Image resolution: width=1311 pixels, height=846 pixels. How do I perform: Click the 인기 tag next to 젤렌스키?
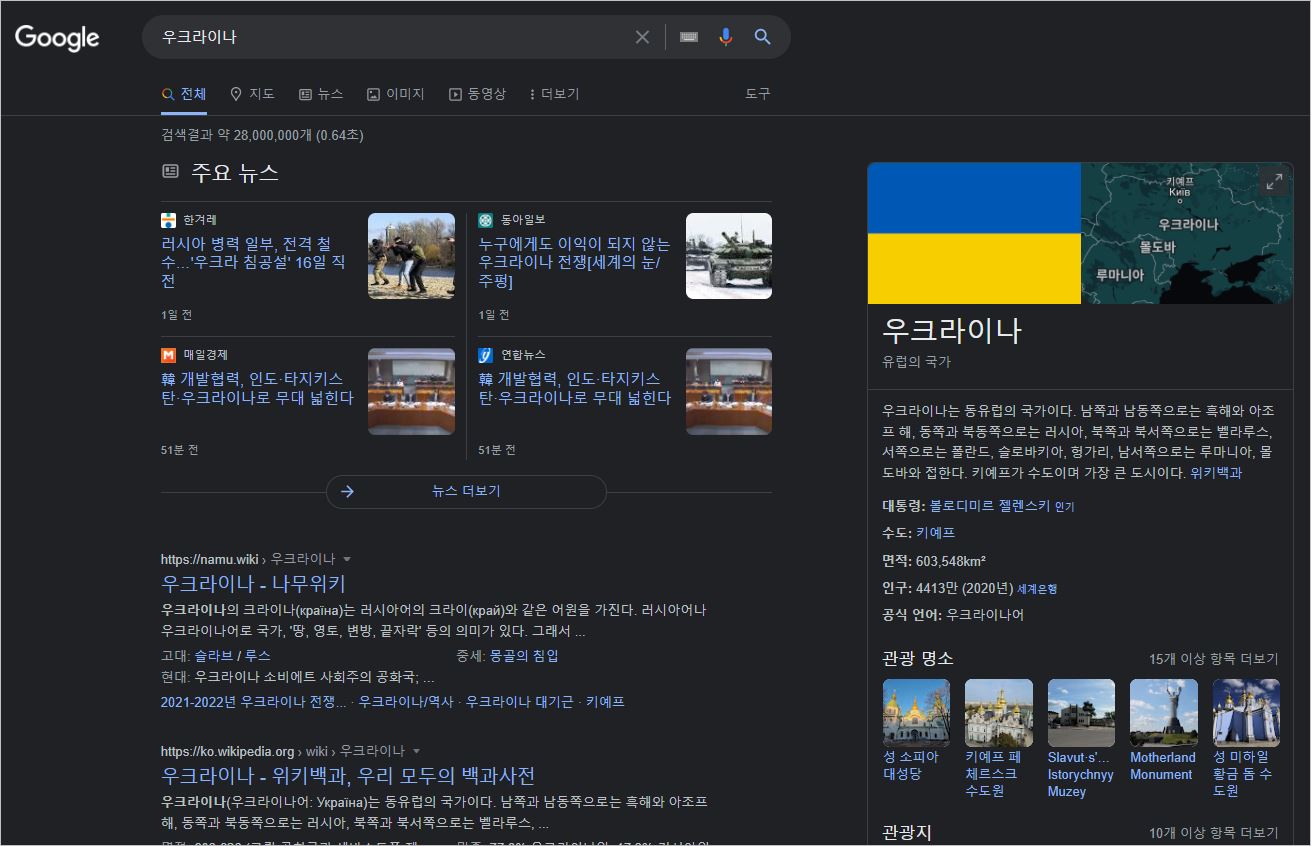coord(1065,507)
